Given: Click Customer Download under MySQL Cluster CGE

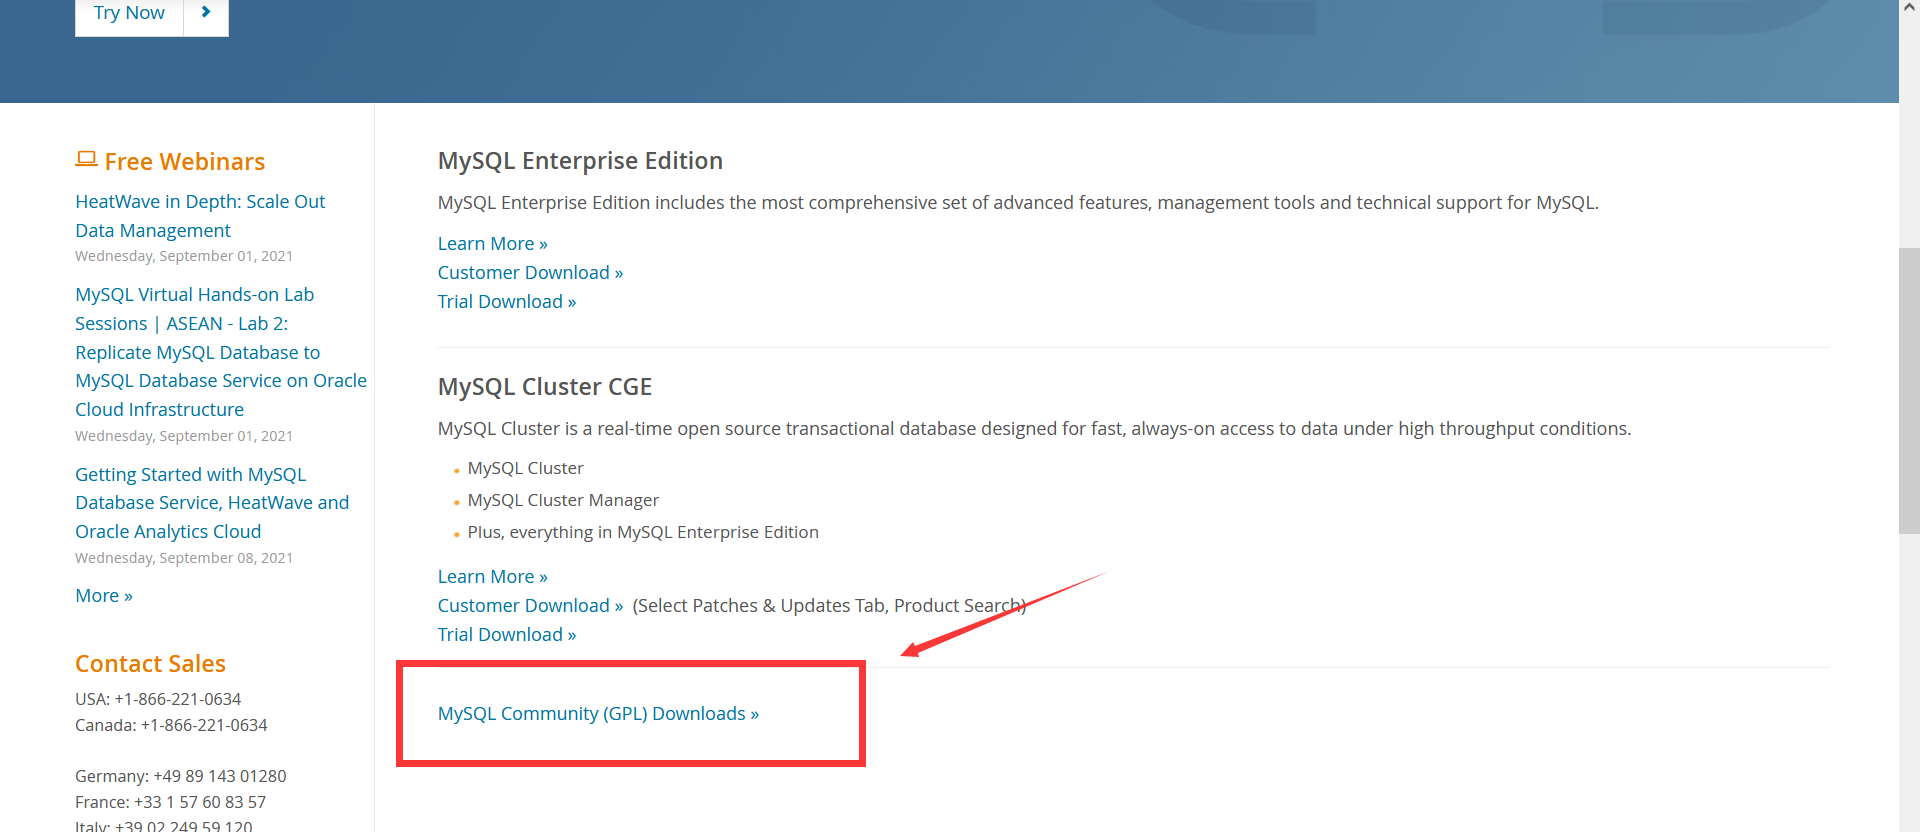Looking at the screenshot, I should pyautogui.click(x=530, y=606).
